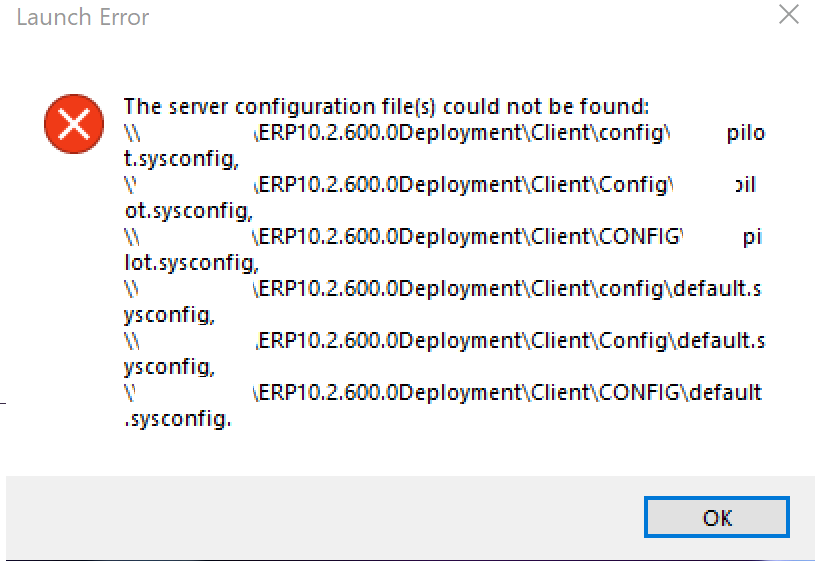Viewport: 815px width, 561px height.
Task: Click the 'ot.sysconfig,' text line
Action: (x=188, y=211)
